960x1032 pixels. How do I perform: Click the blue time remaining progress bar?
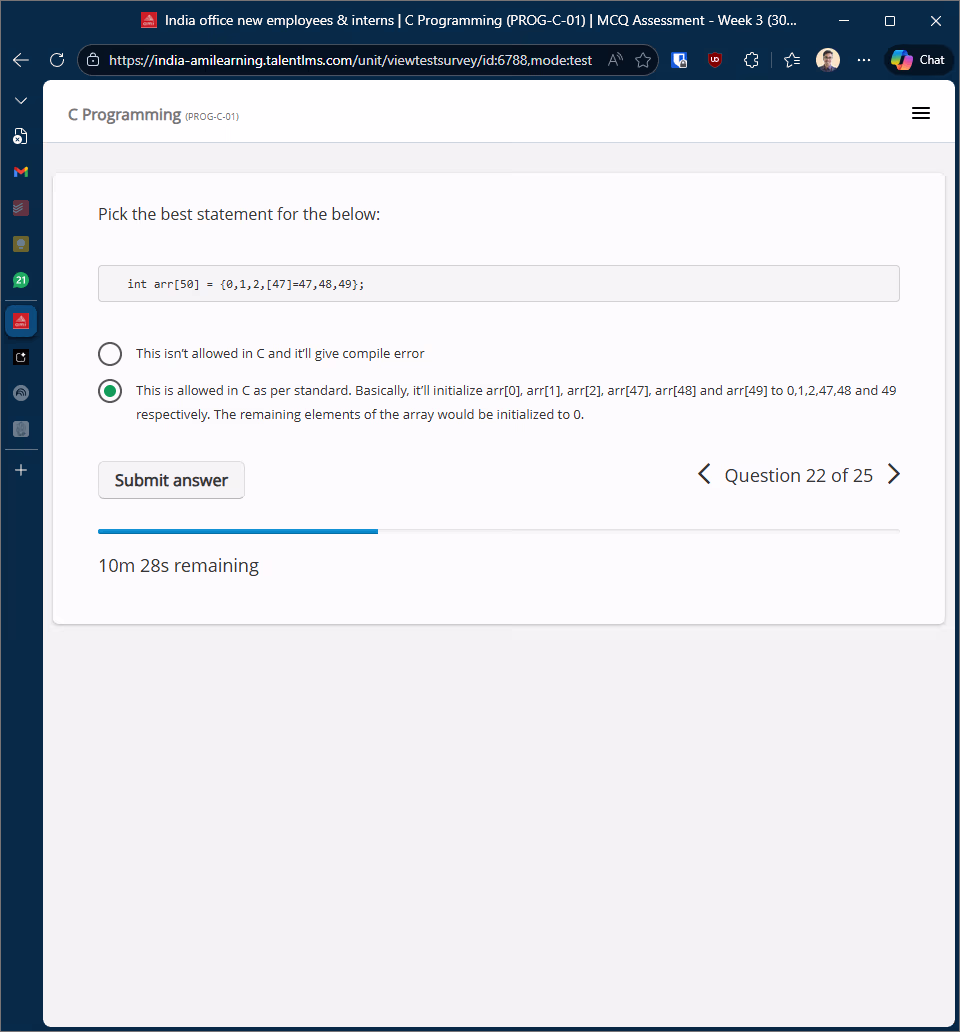pyautogui.click(x=238, y=531)
